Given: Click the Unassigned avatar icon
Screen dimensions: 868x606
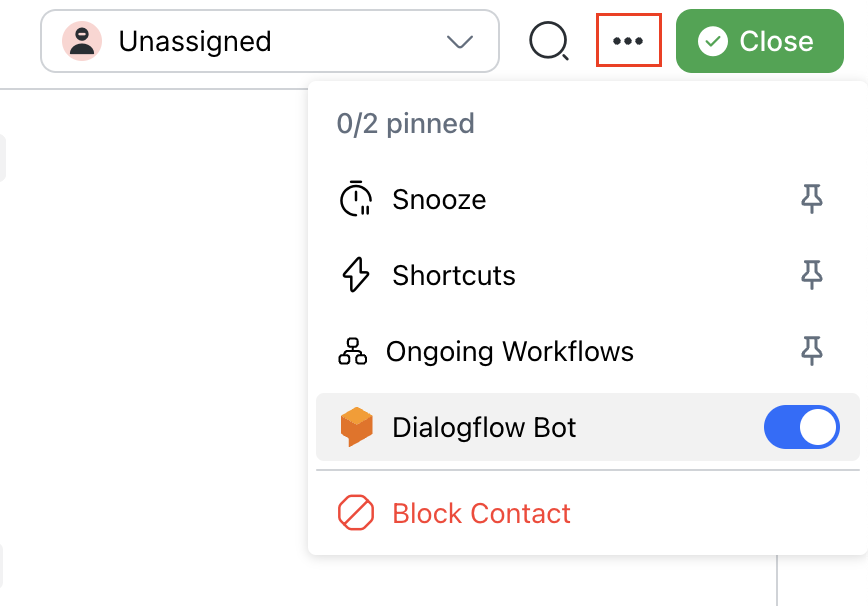Looking at the screenshot, I should 80,41.
